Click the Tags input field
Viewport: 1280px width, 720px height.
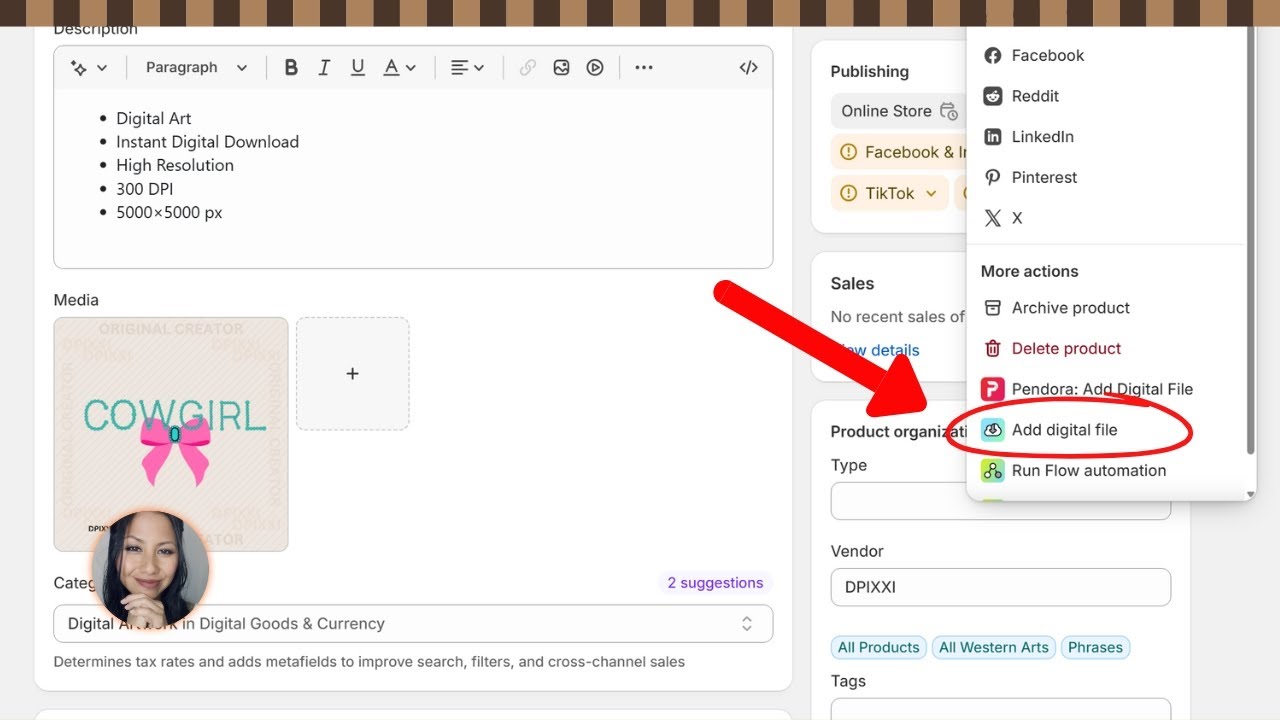click(x=1000, y=709)
